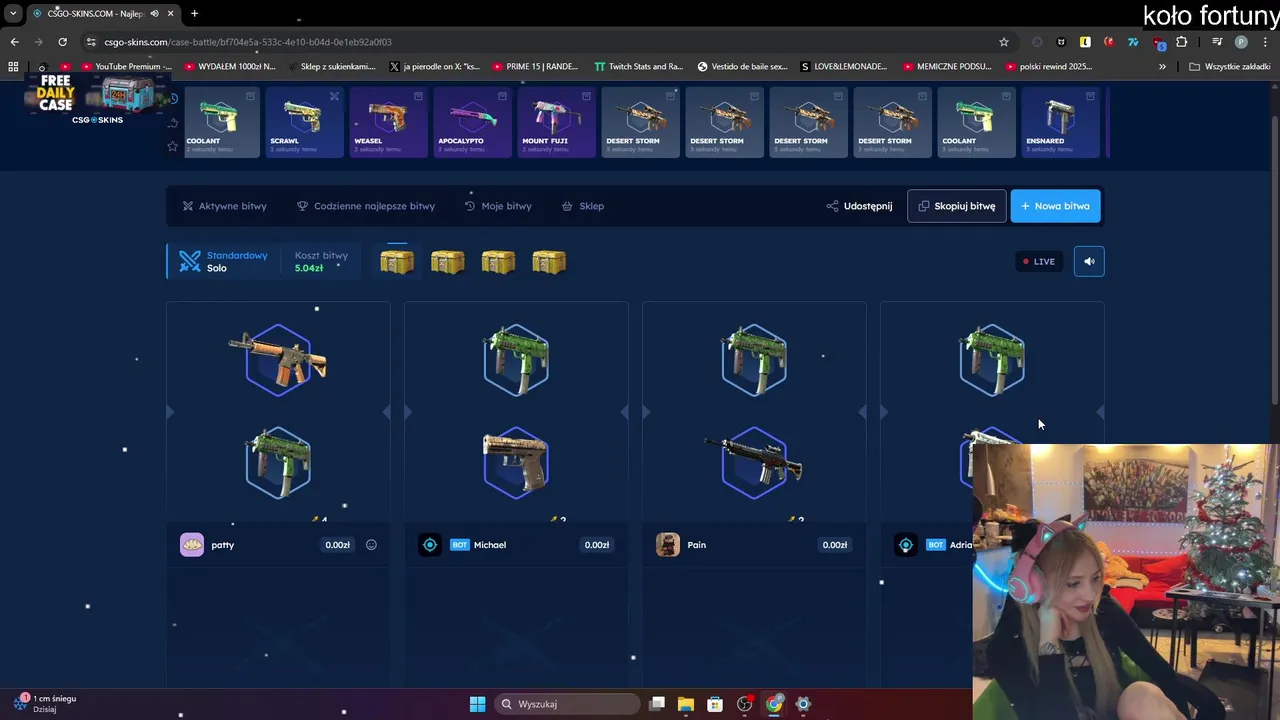Viewport: 1280px width, 720px height.
Task: Open the taskbar Settings gear
Action: click(x=803, y=704)
